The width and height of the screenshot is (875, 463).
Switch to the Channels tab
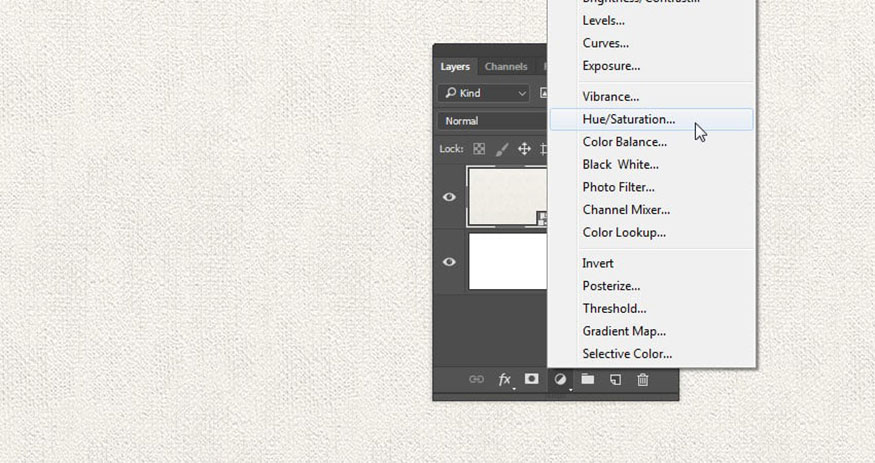[506, 66]
